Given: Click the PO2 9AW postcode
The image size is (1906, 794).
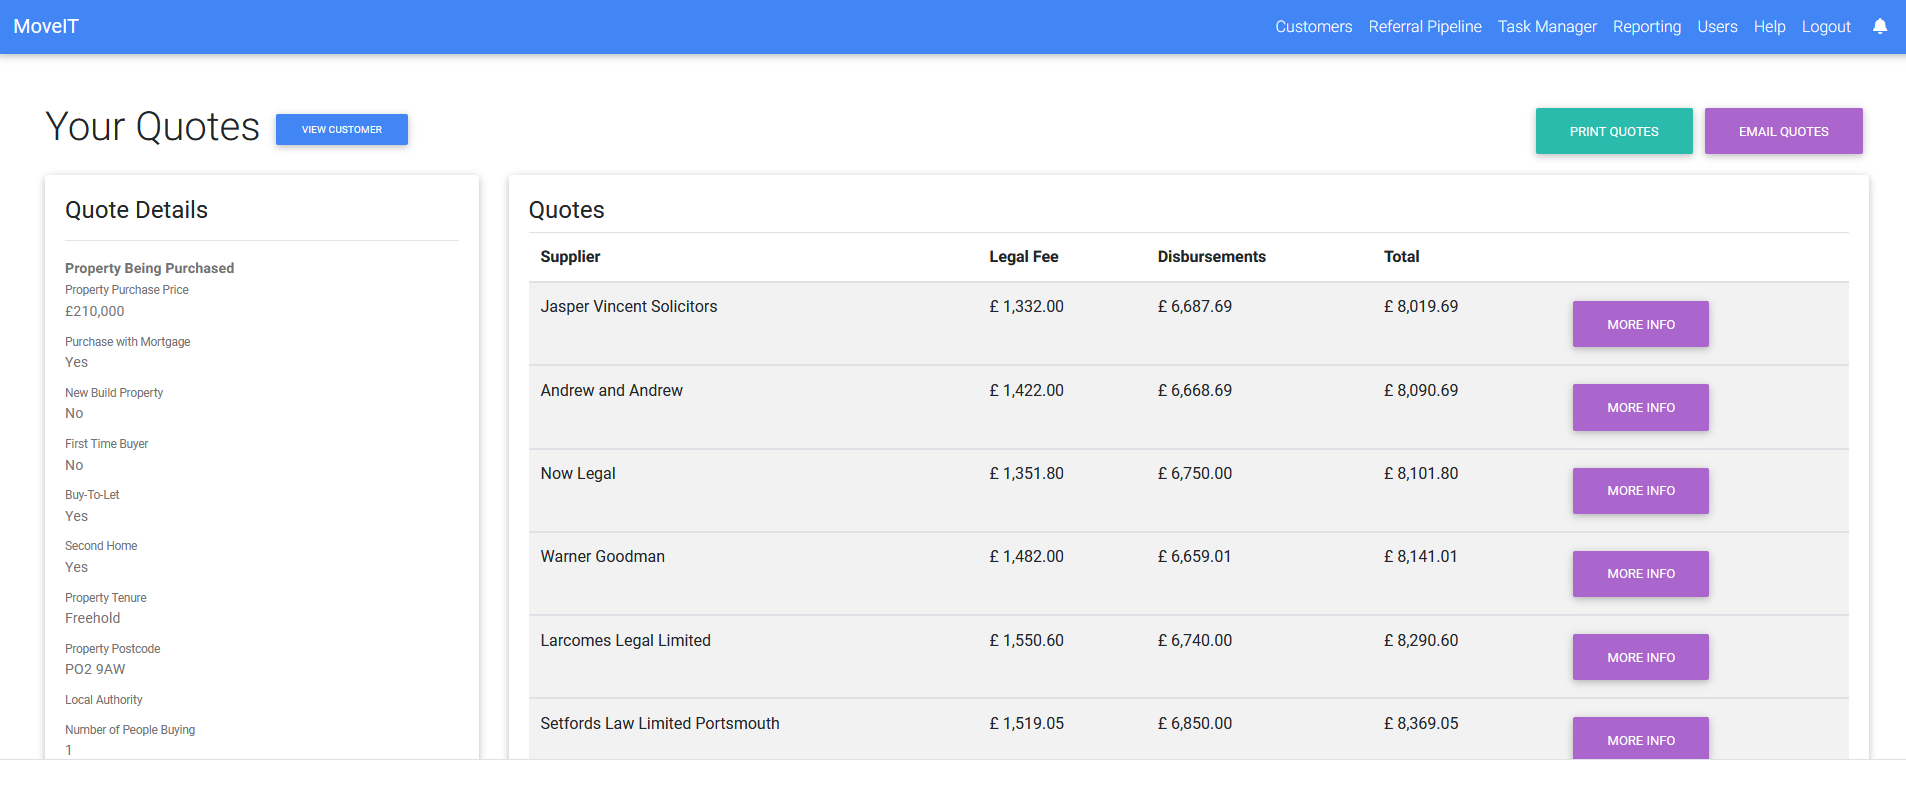Looking at the screenshot, I should [x=95, y=669].
